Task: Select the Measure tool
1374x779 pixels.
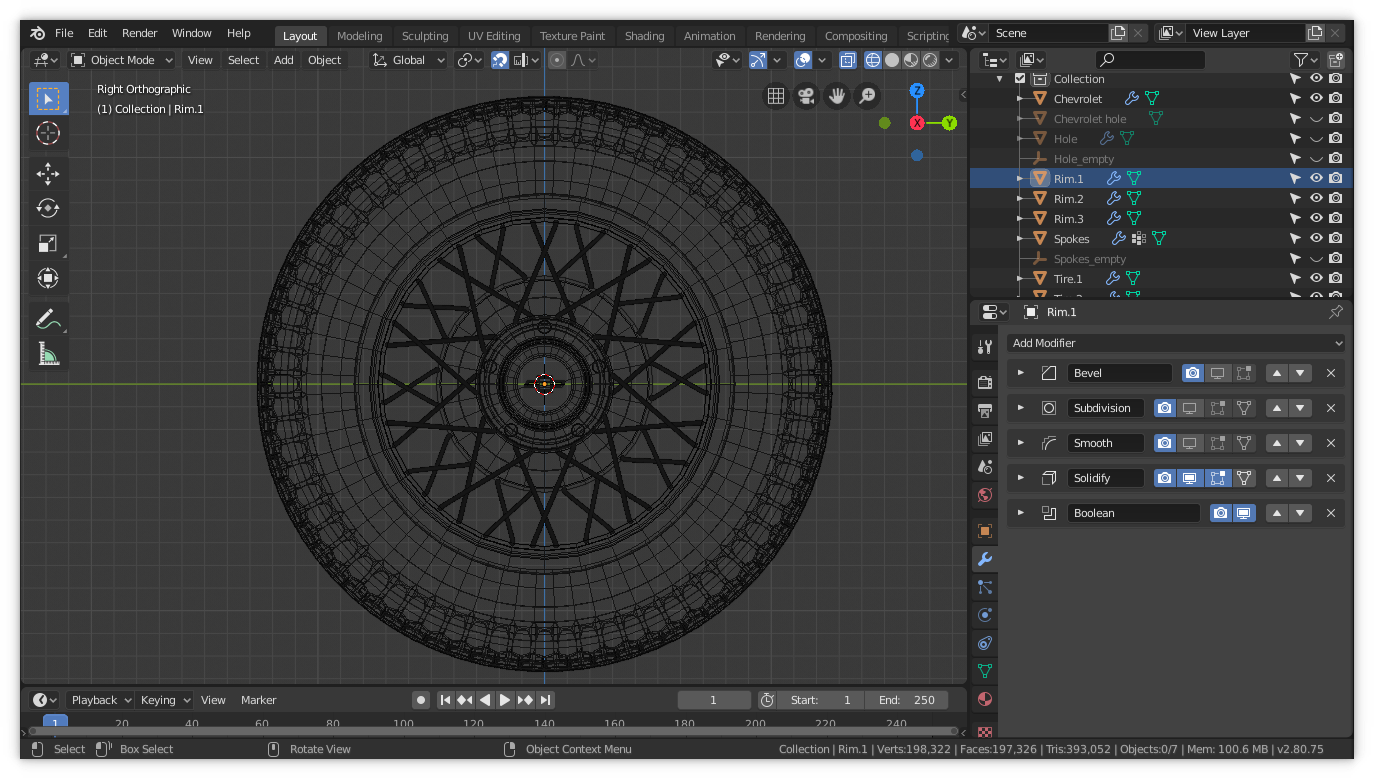Action: pyautogui.click(x=48, y=353)
